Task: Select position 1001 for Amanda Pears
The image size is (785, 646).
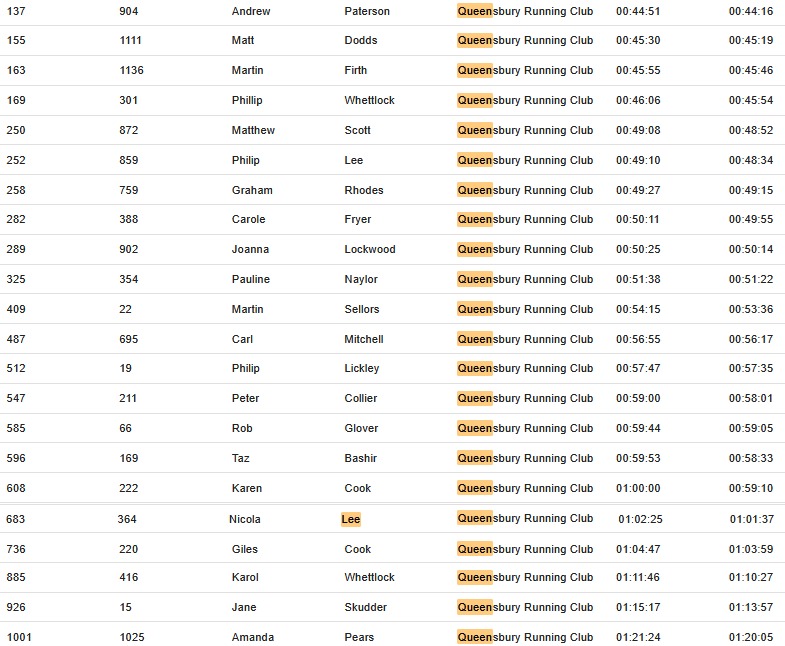Action: click(x=19, y=637)
